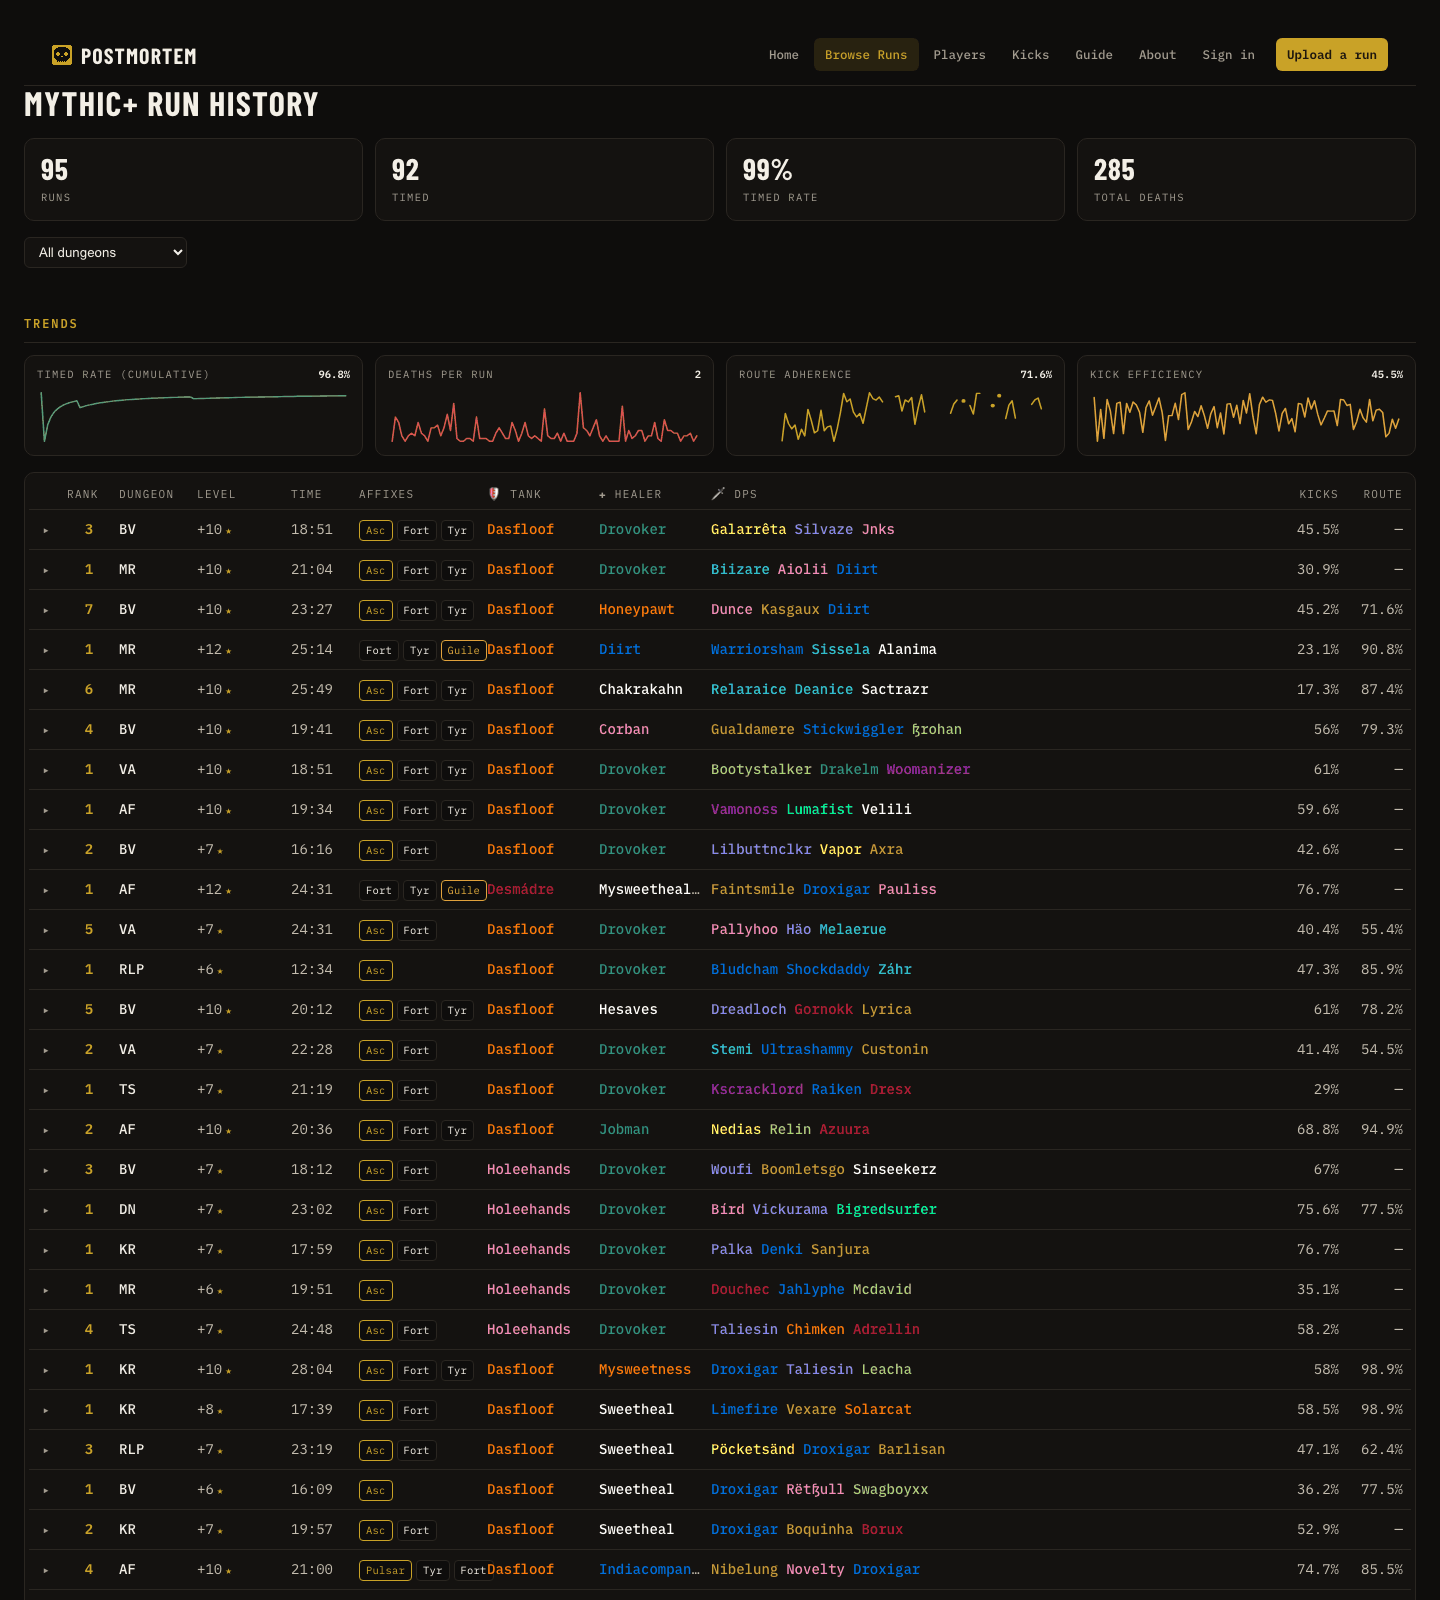This screenshot has width=1440, height=1600.
Task: Open the Timed Rate cumulative trend chart
Action: point(193,405)
